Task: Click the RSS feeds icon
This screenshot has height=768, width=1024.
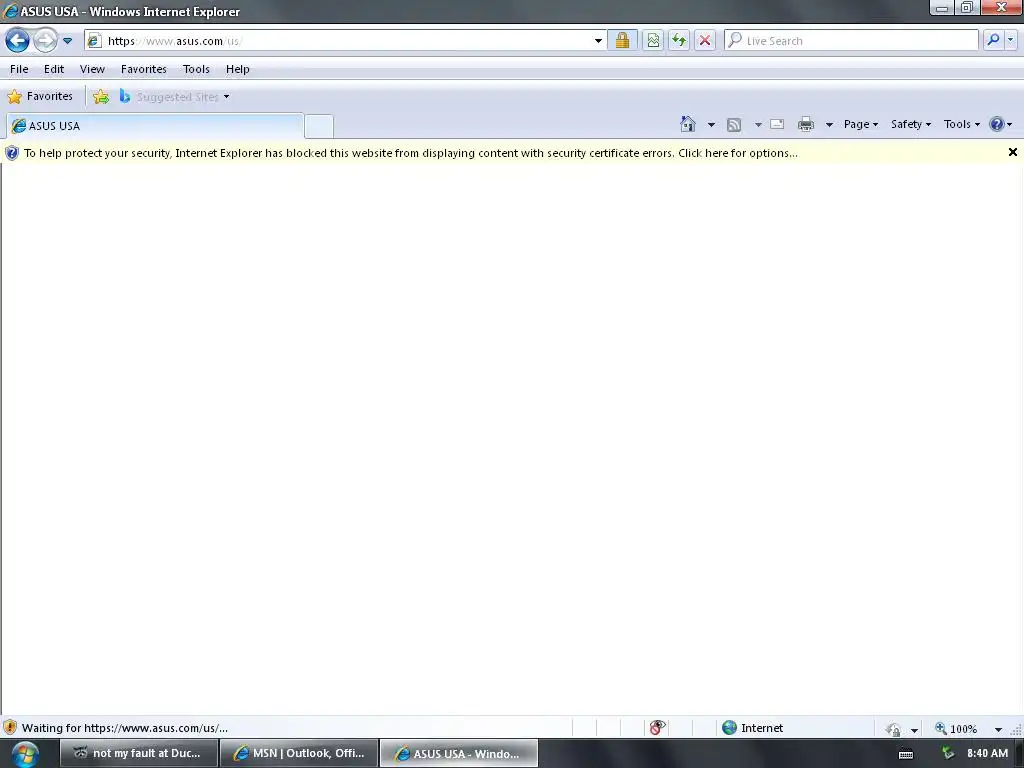Action: (x=734, y=125)
